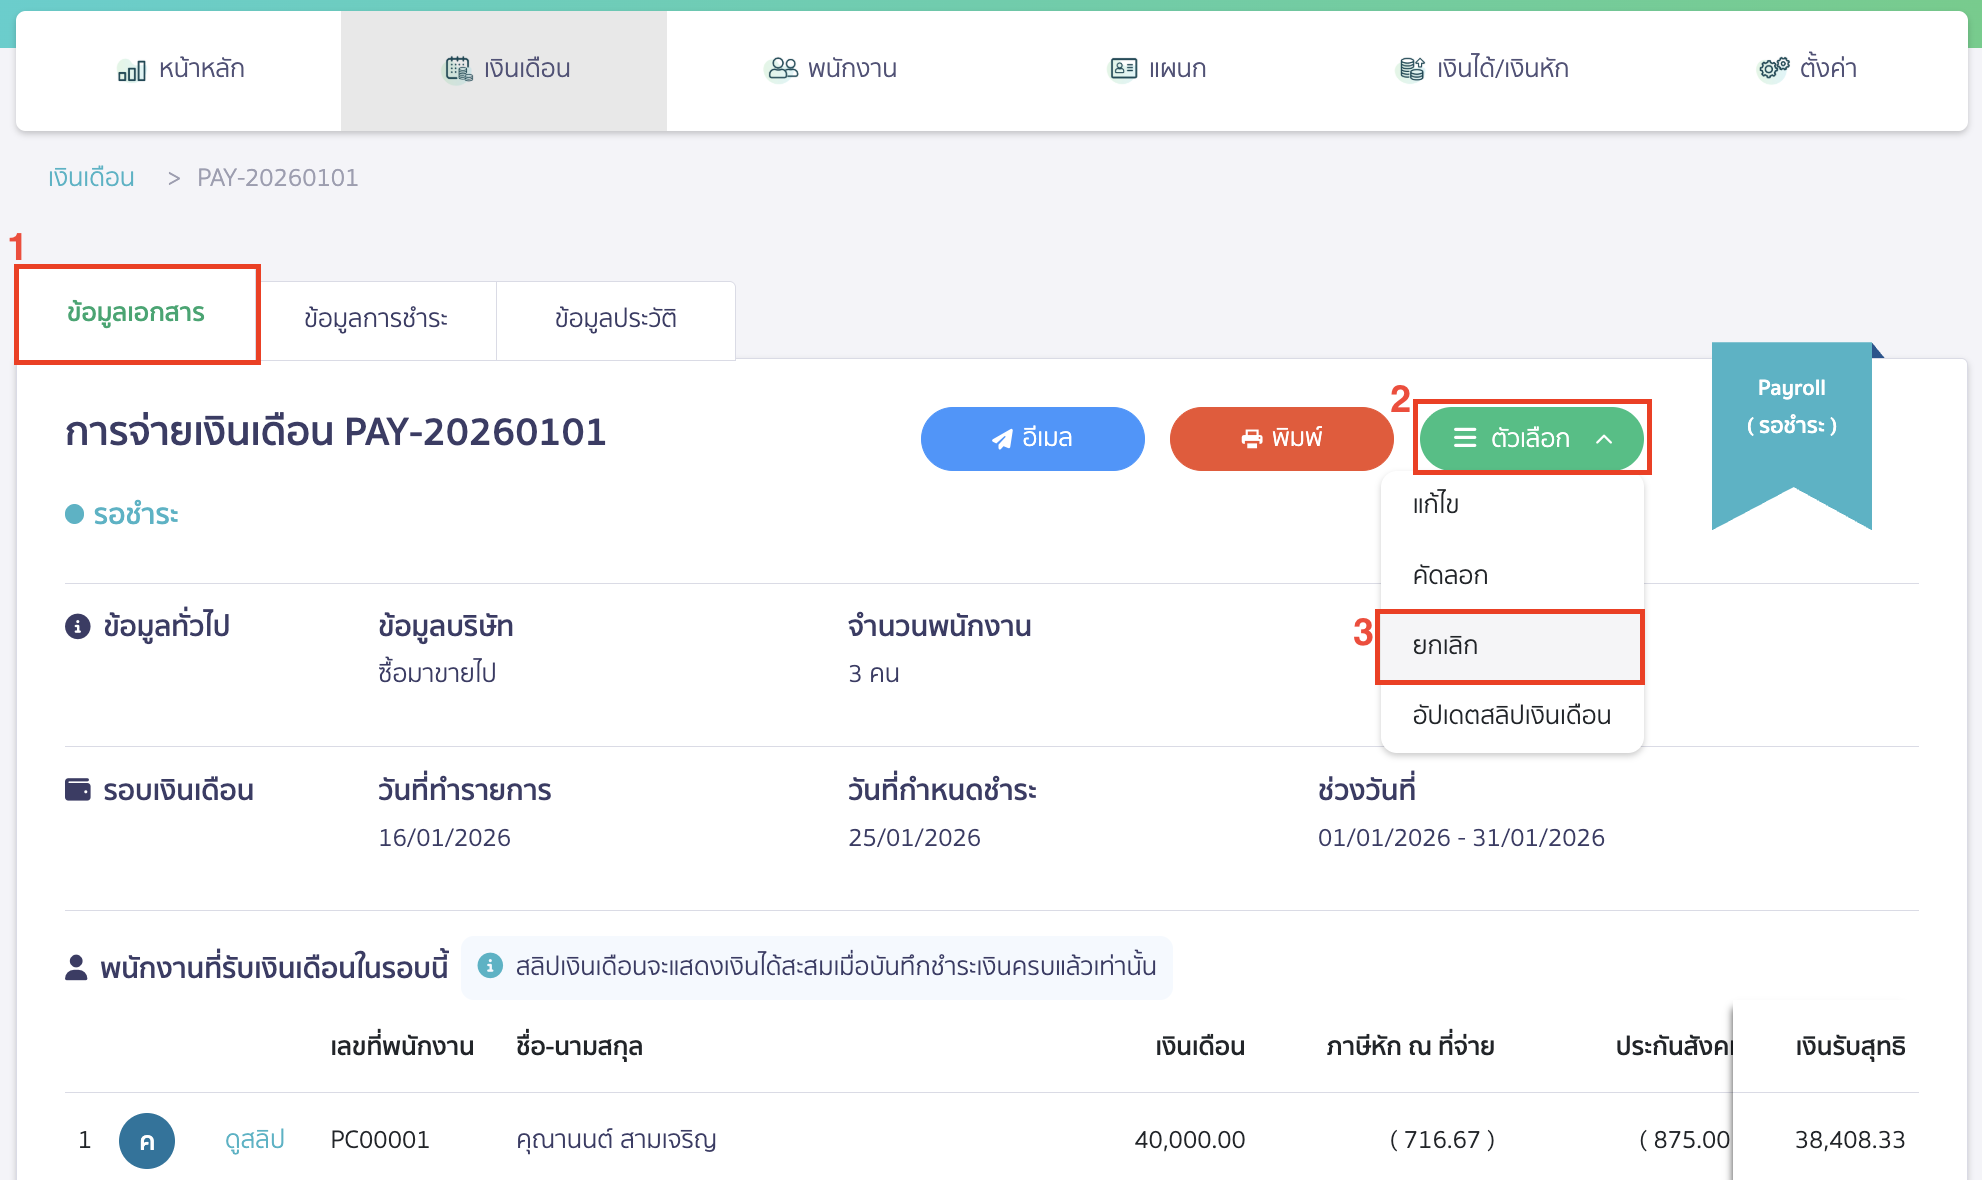Open the ข้อมูลประวัติ tab
This screenshot has height=1180, width=1982.
616,319
